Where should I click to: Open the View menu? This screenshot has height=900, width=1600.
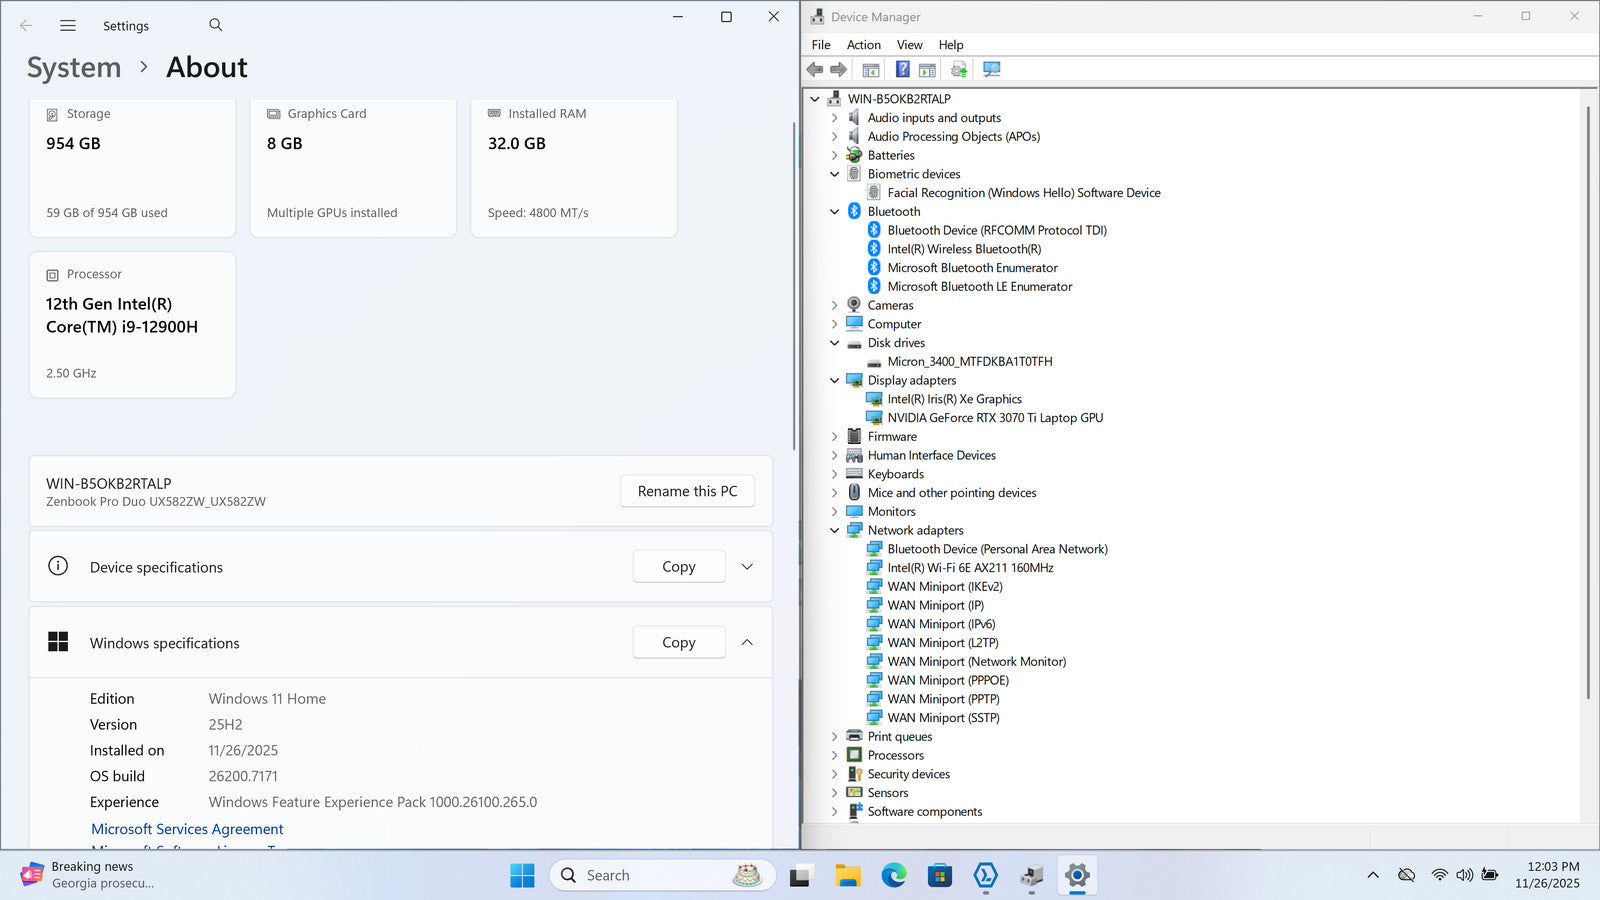909,45
